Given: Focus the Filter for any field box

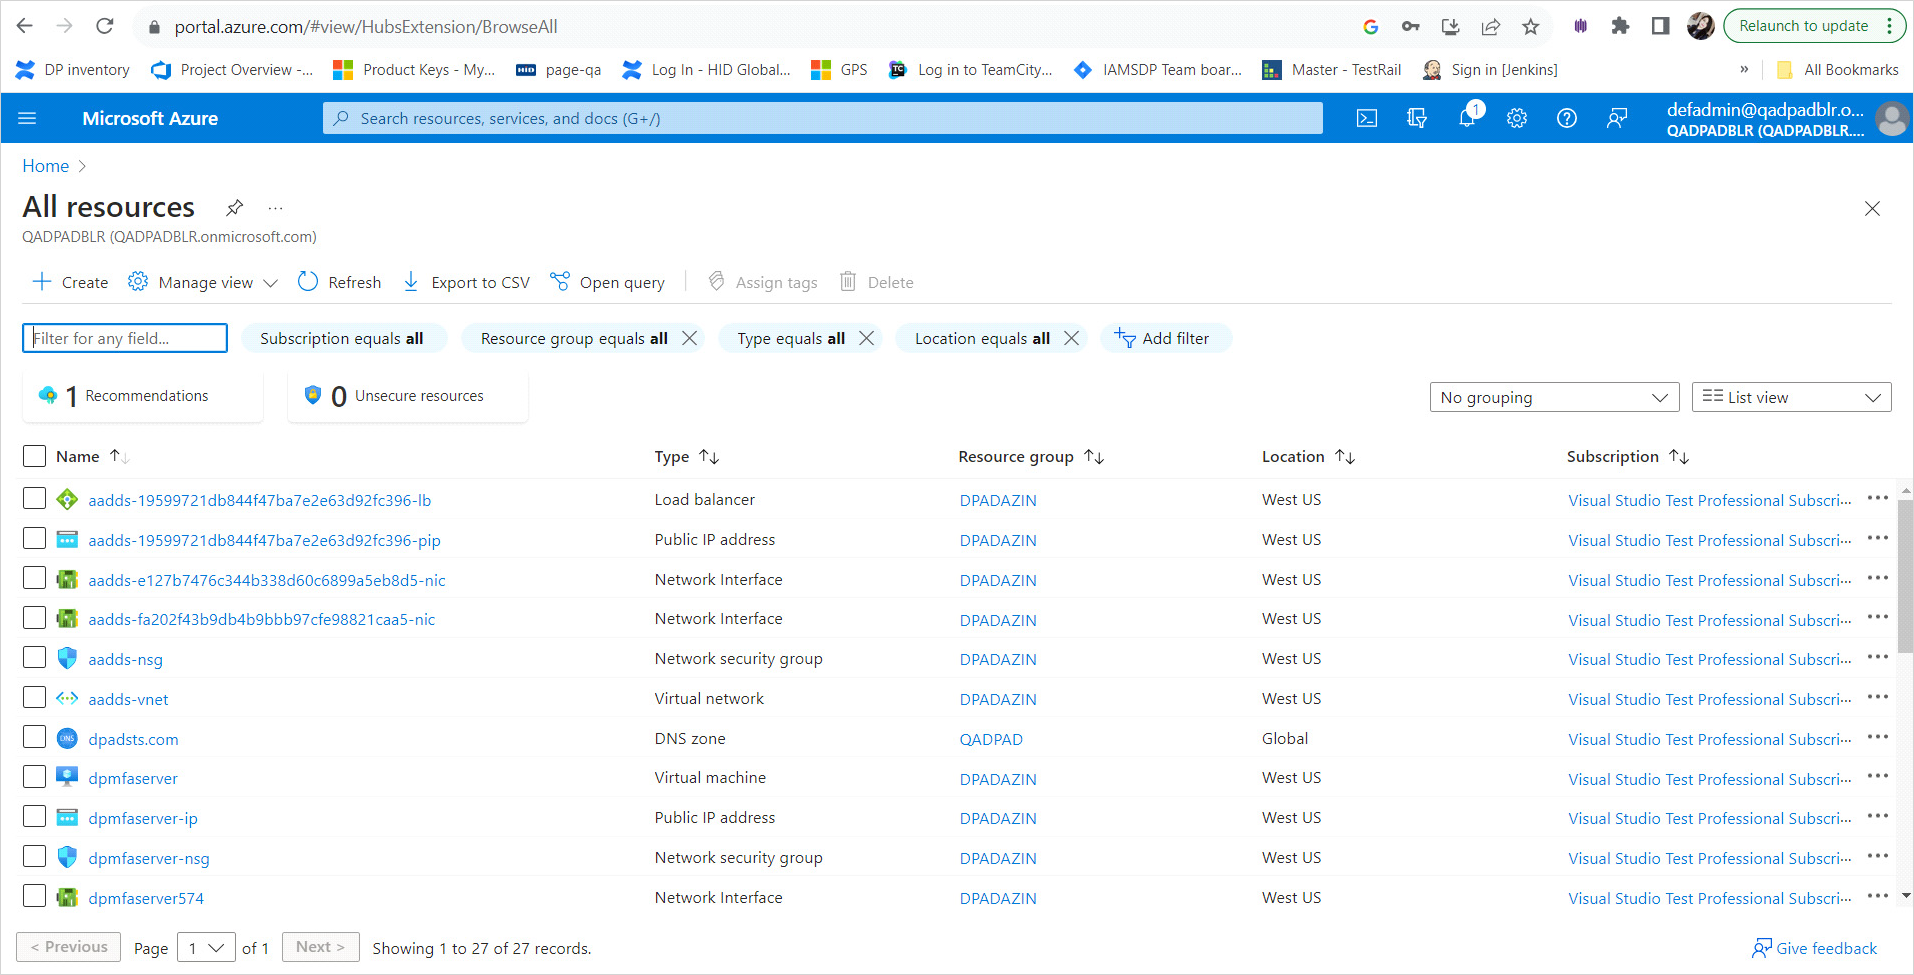Looking at the screenshot, I should point(125,338).
